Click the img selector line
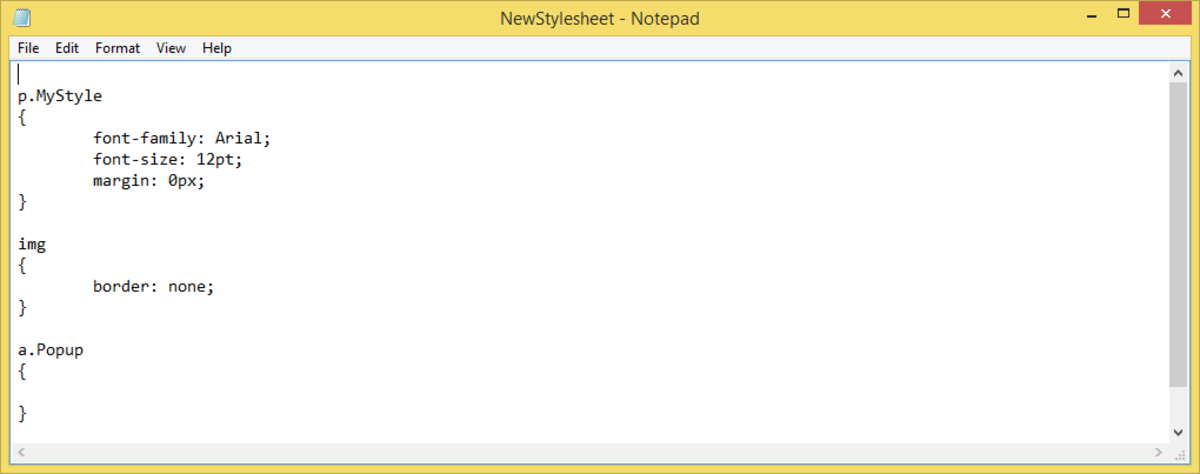The width and height of the screenshot is (1200, 474). pos(32,244)
